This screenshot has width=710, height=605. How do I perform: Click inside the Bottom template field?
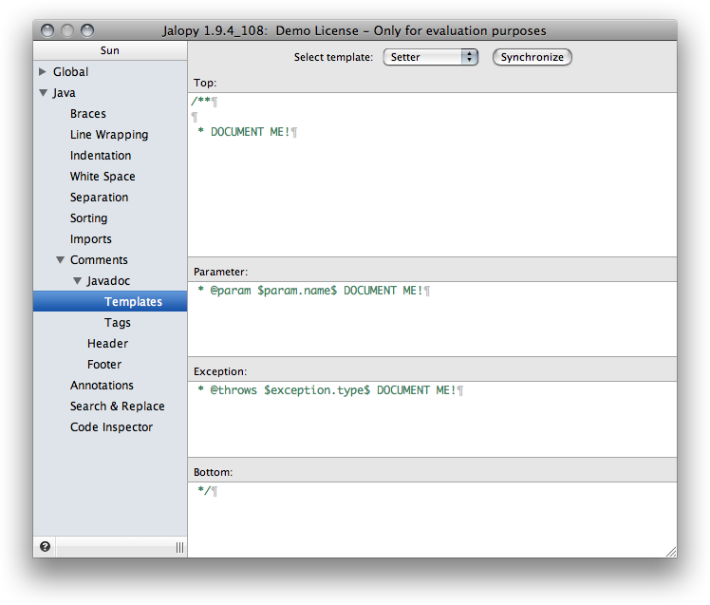coord(432,519)
